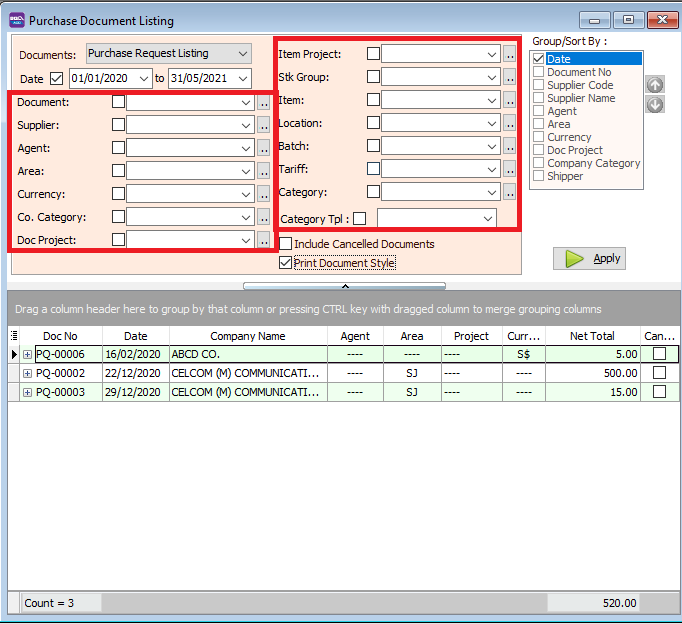Screen dimensions: 682x624
Task: Enable the Item Project filter checkbox
Action: pos(373,53)
